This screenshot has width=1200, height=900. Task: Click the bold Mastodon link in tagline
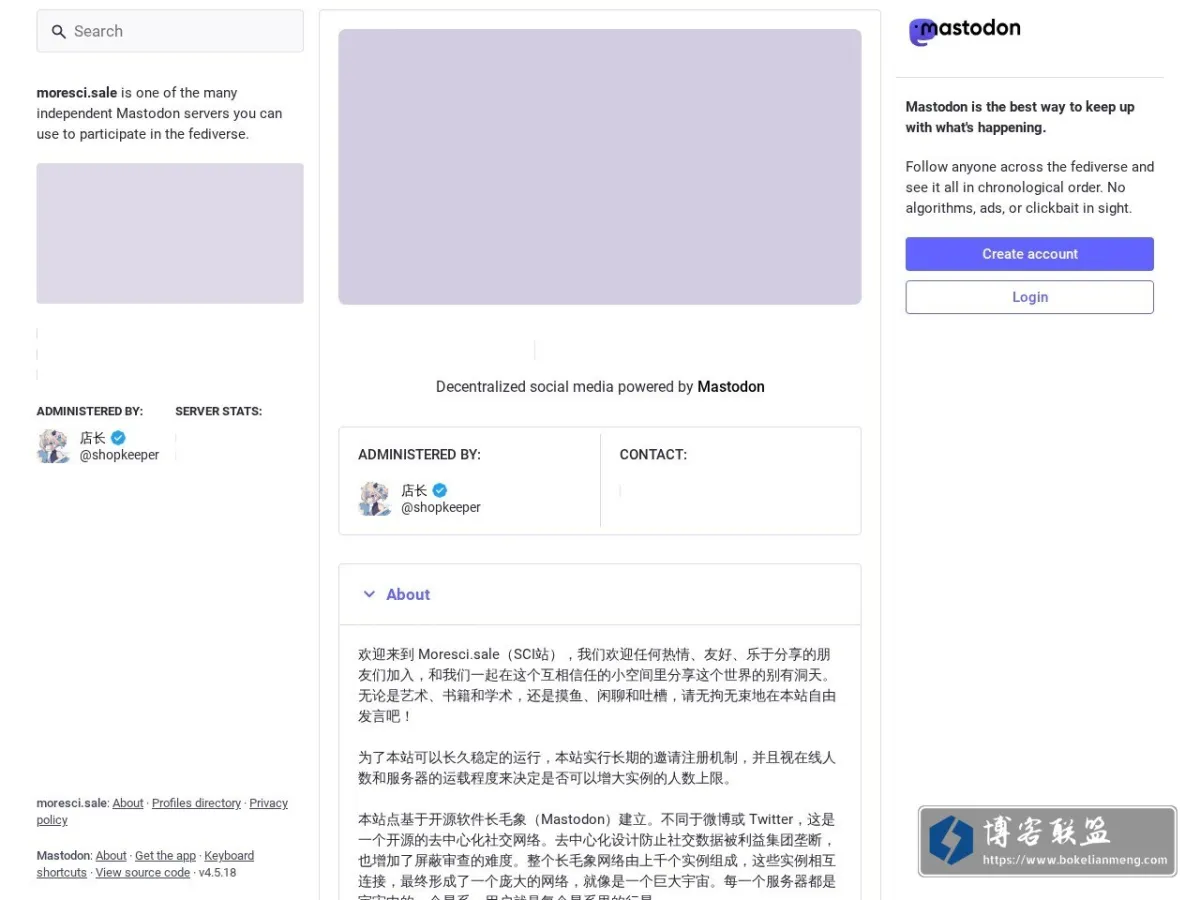pos(731,386)
